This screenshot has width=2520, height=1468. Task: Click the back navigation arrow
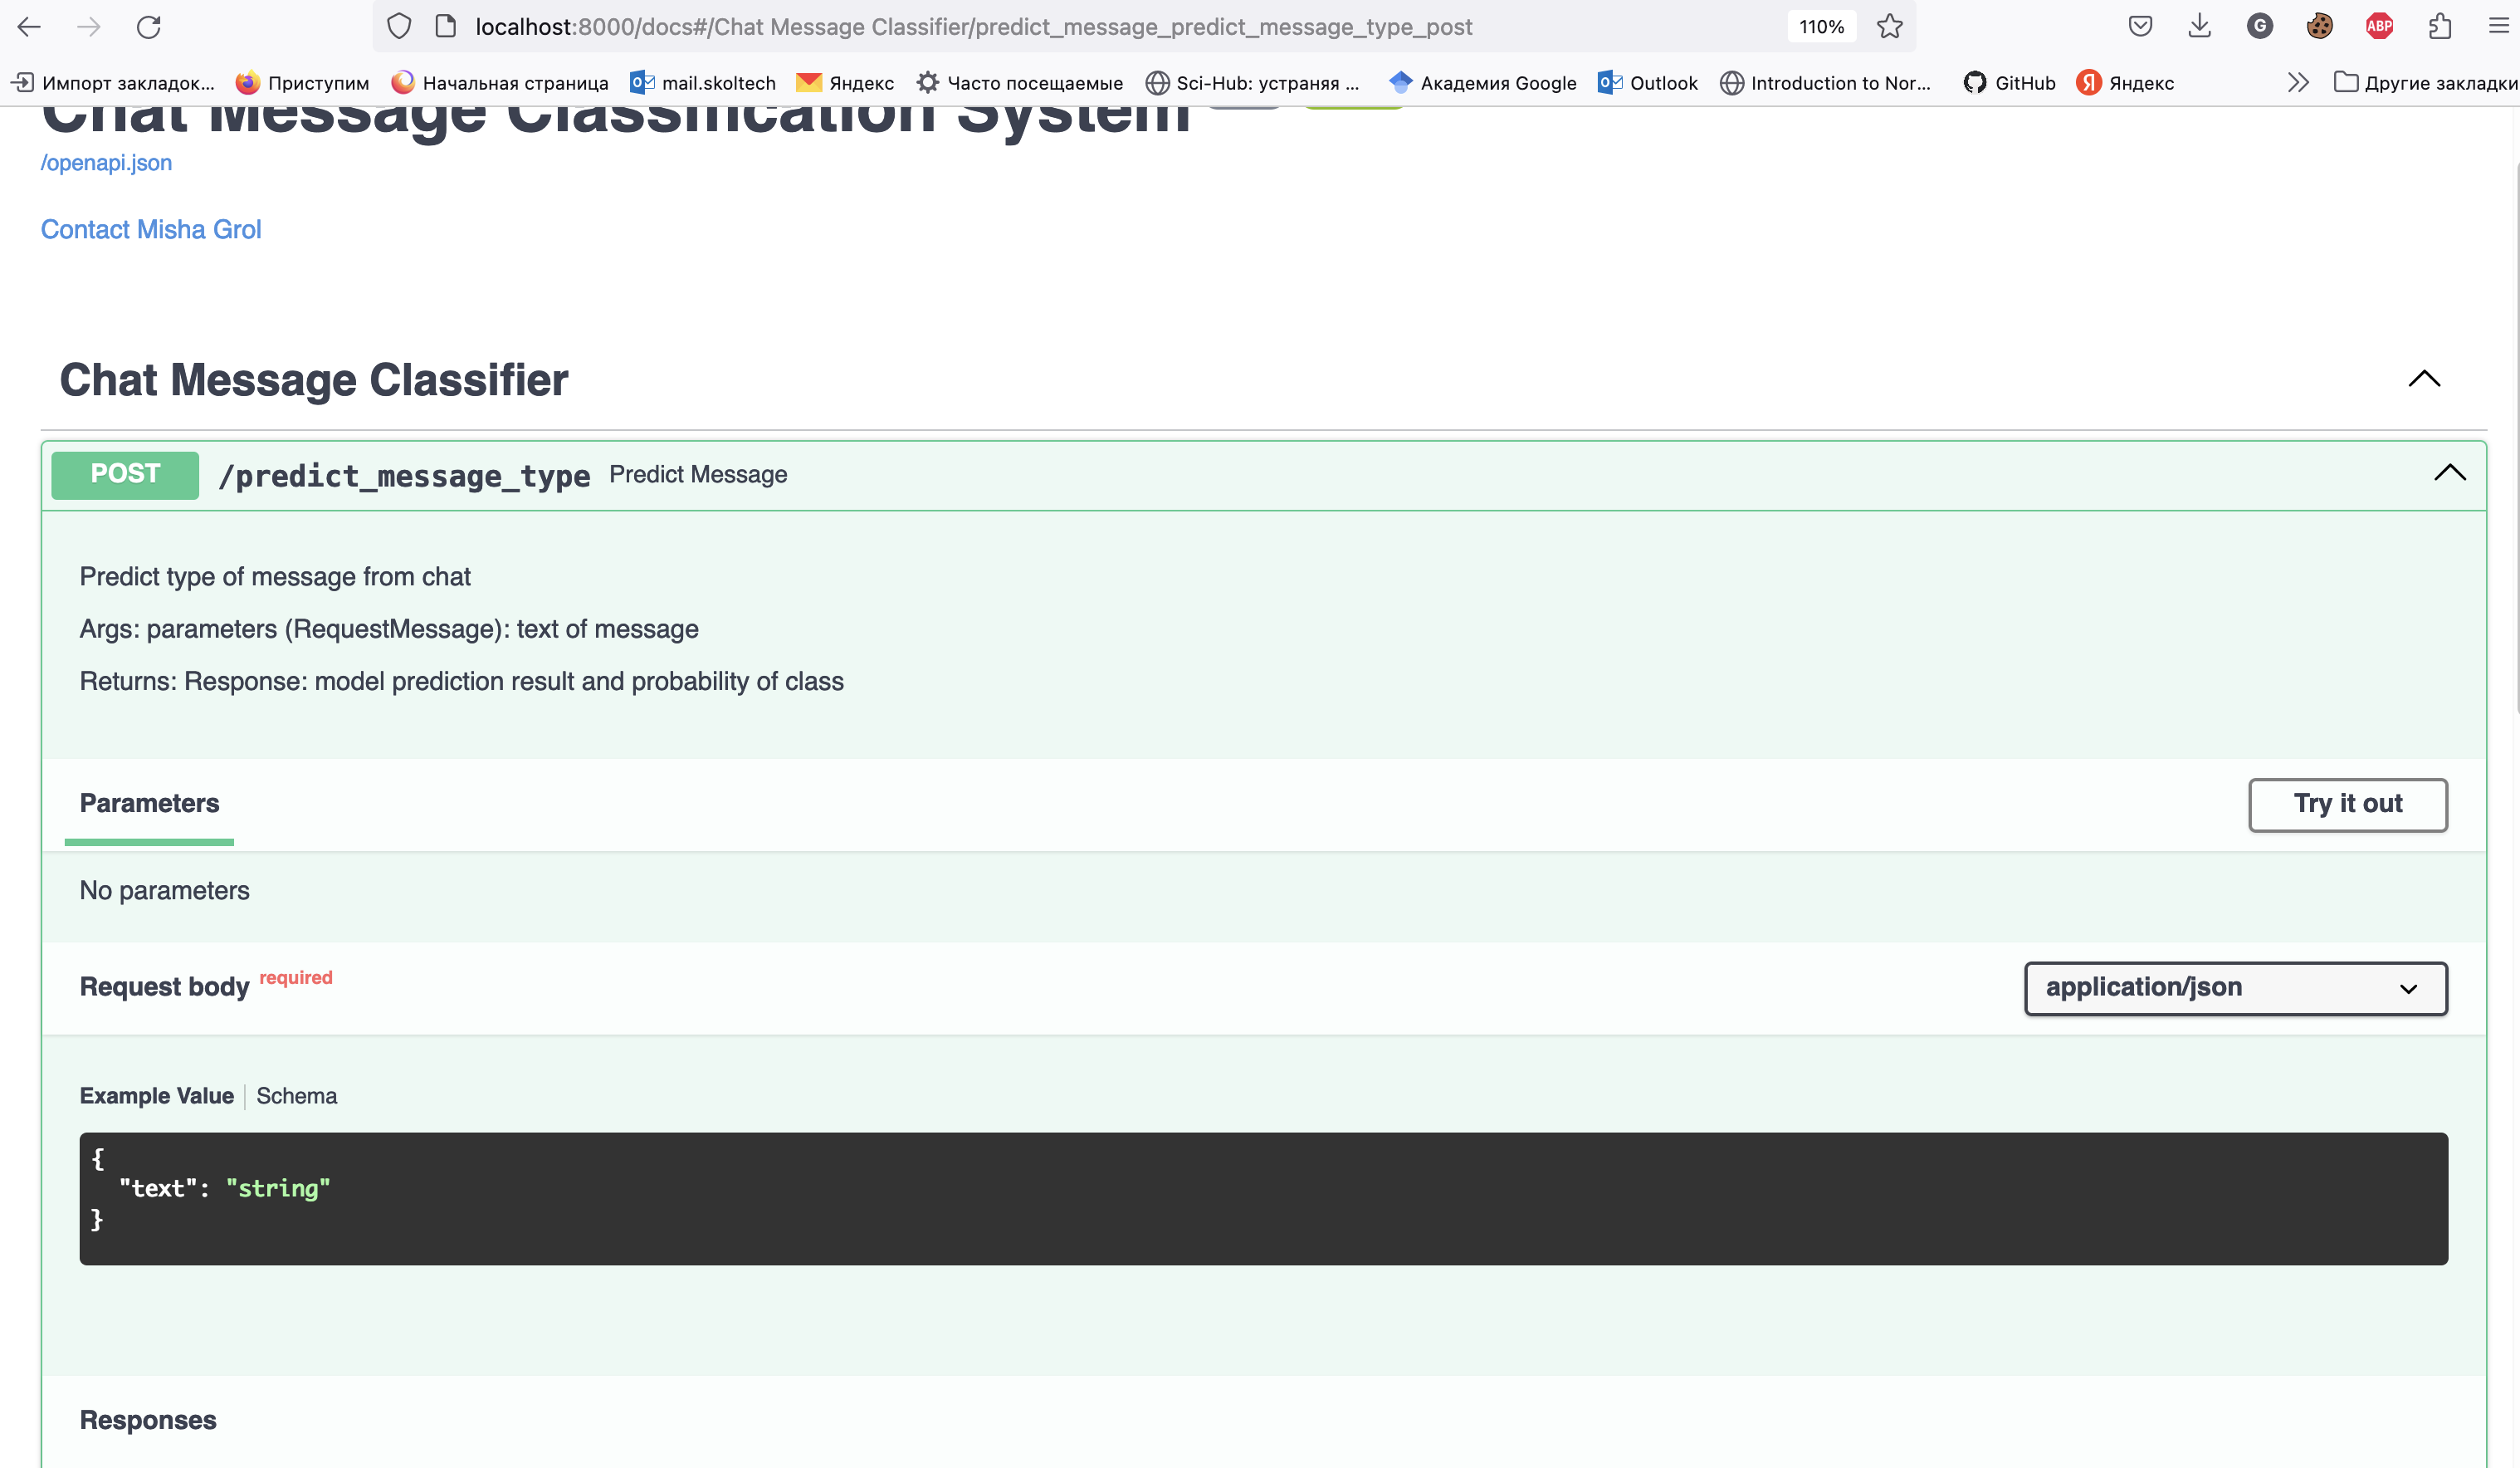coord(30,27)
